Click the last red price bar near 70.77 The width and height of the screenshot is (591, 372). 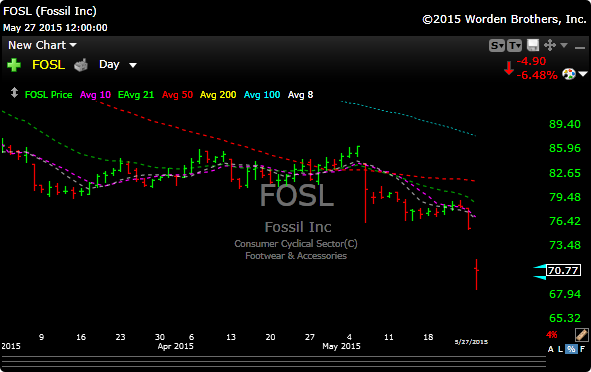(476, 274)
